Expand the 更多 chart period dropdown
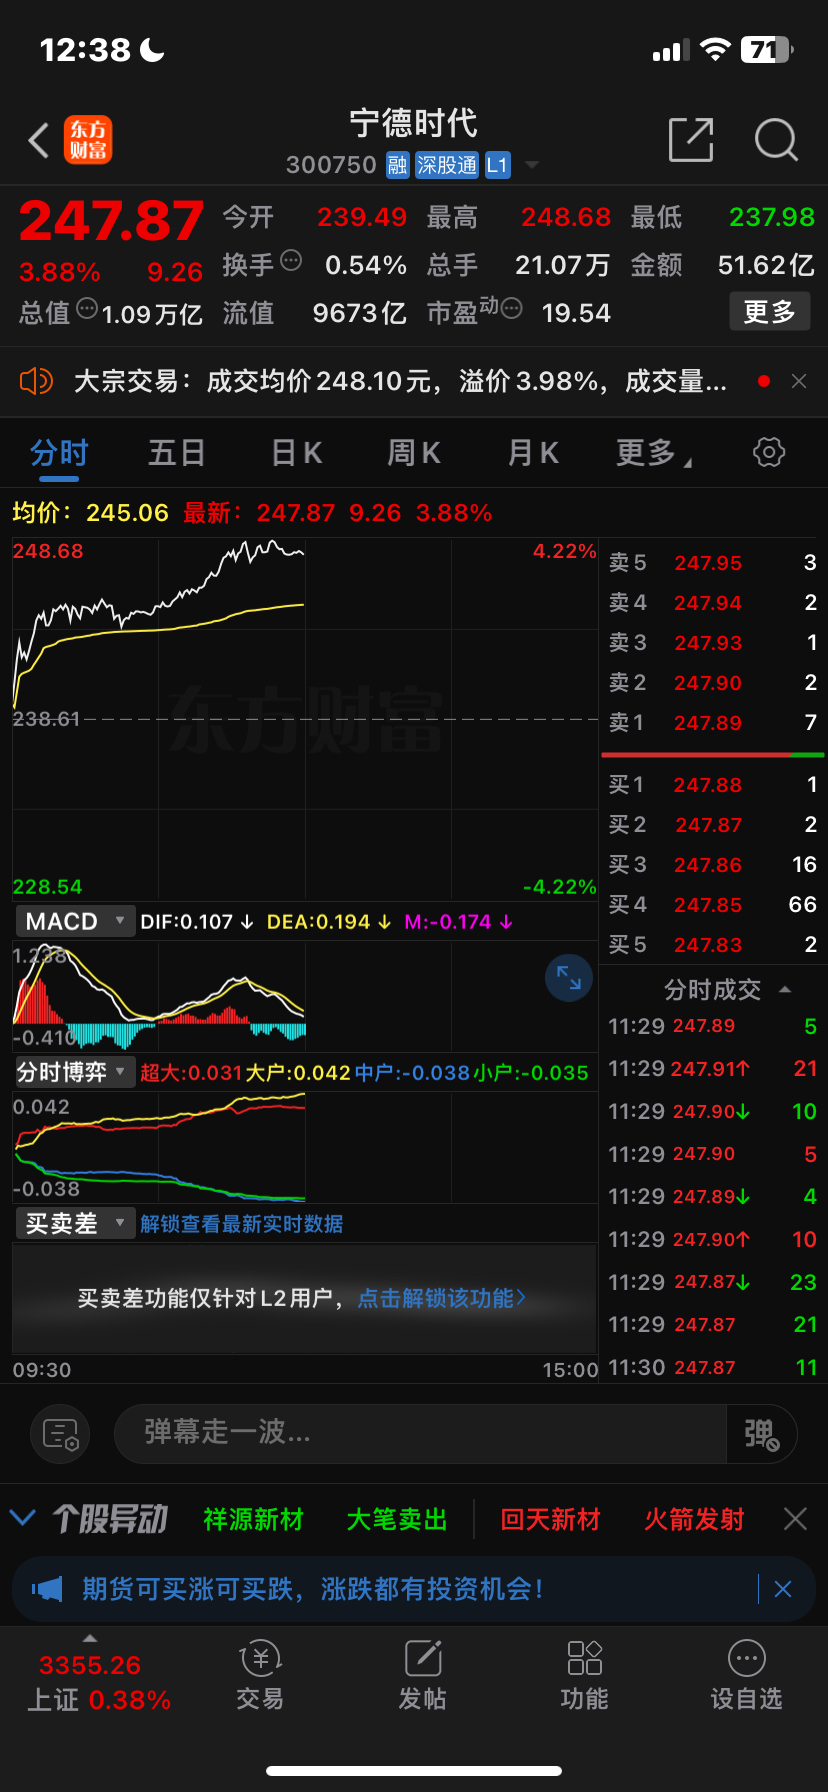 (654, 453)
